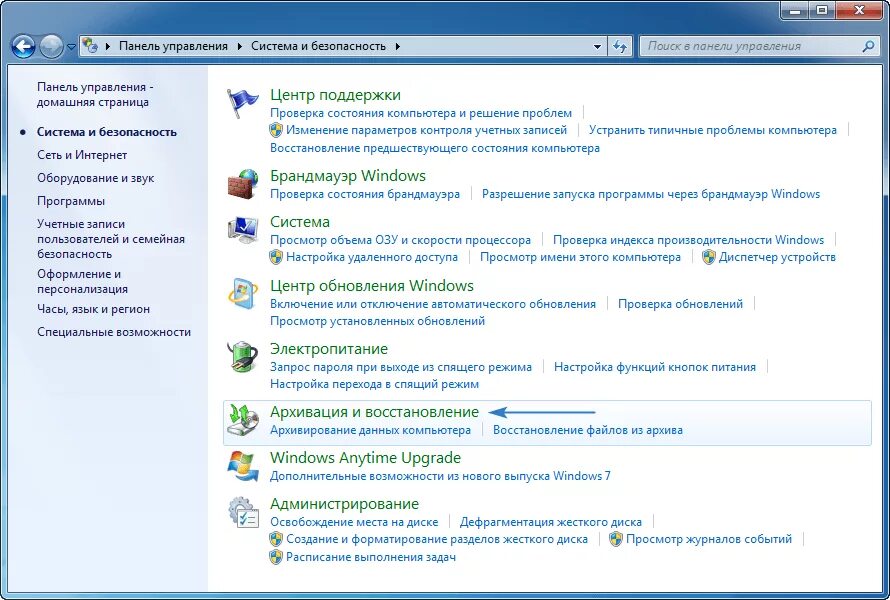
Task: Click the Control Panel icon in address bar
Action: click(91, 46)
